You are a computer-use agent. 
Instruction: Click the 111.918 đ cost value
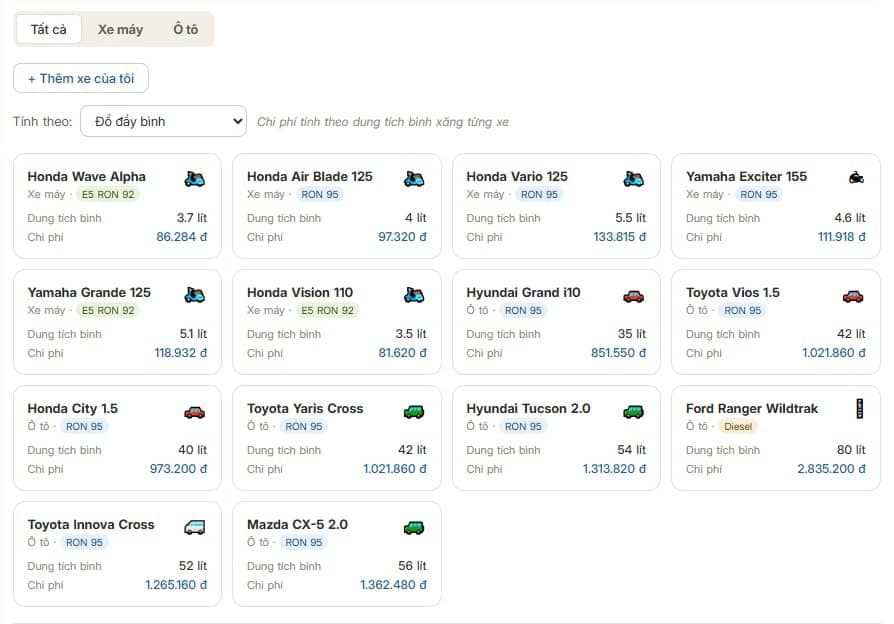click(x=842, y=237)
